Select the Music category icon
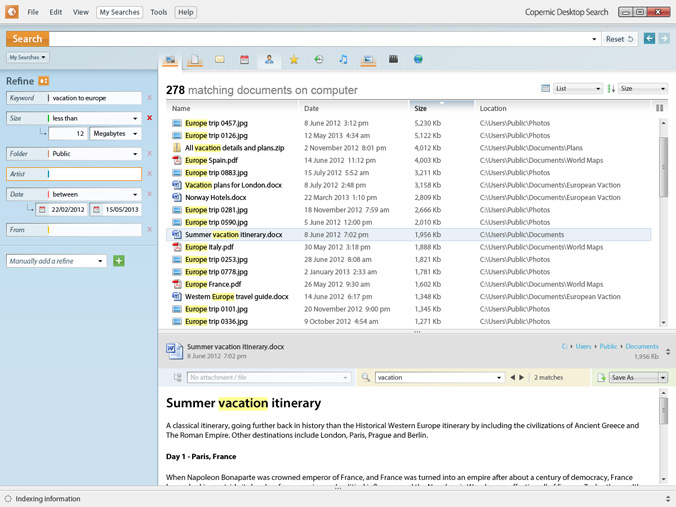Image resolution: width=676 pixels, height=507 pixels. [343, 60]
